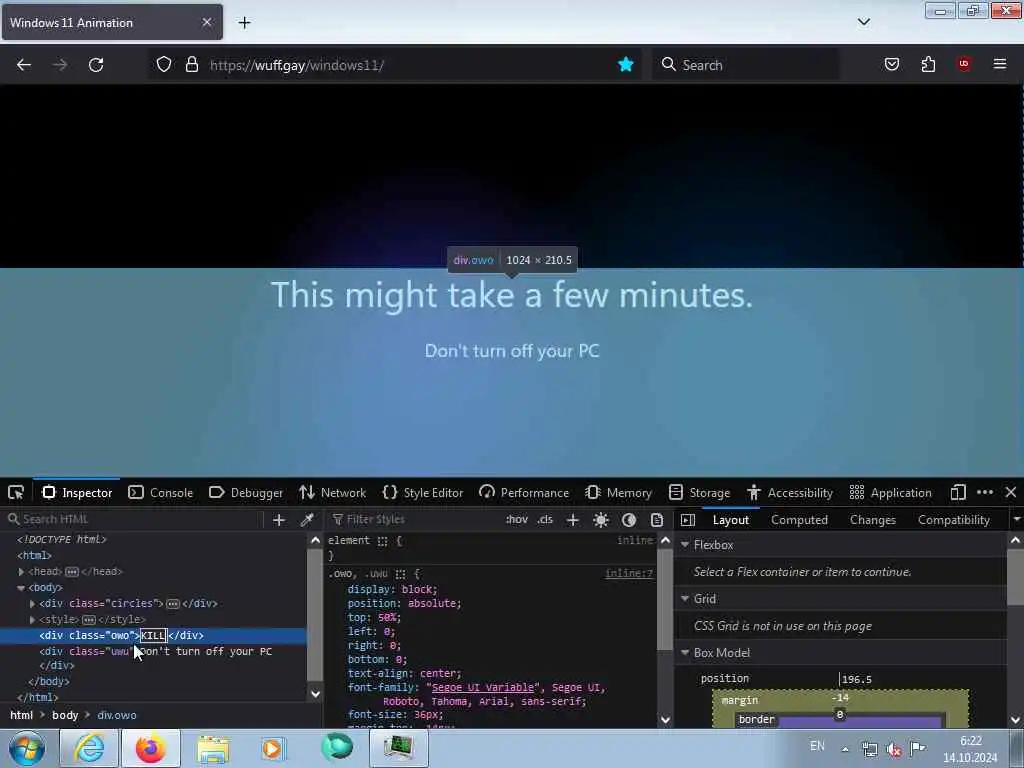Open the Style Editor tab

(423, 492)
